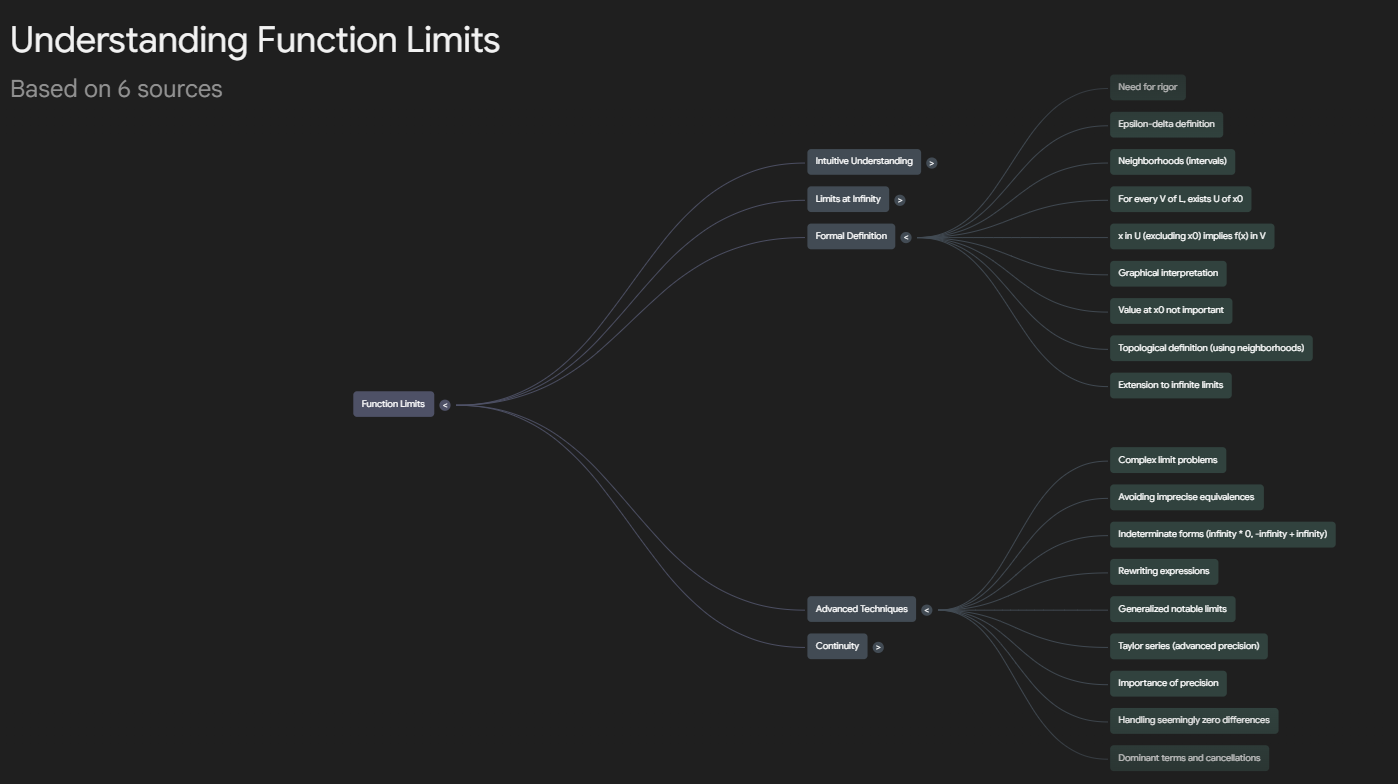
Task: Open the Limits at Infinity expander circle
Action: [x=899, y=199]
